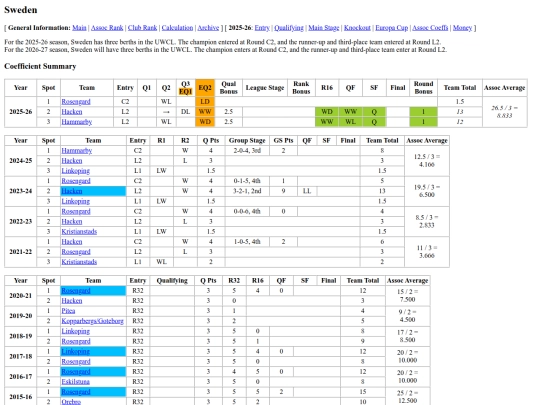This screenshot has width=540, height=405.
Task: Open Hacken link in 2022-23 season
Action: [x=72, y=221]
